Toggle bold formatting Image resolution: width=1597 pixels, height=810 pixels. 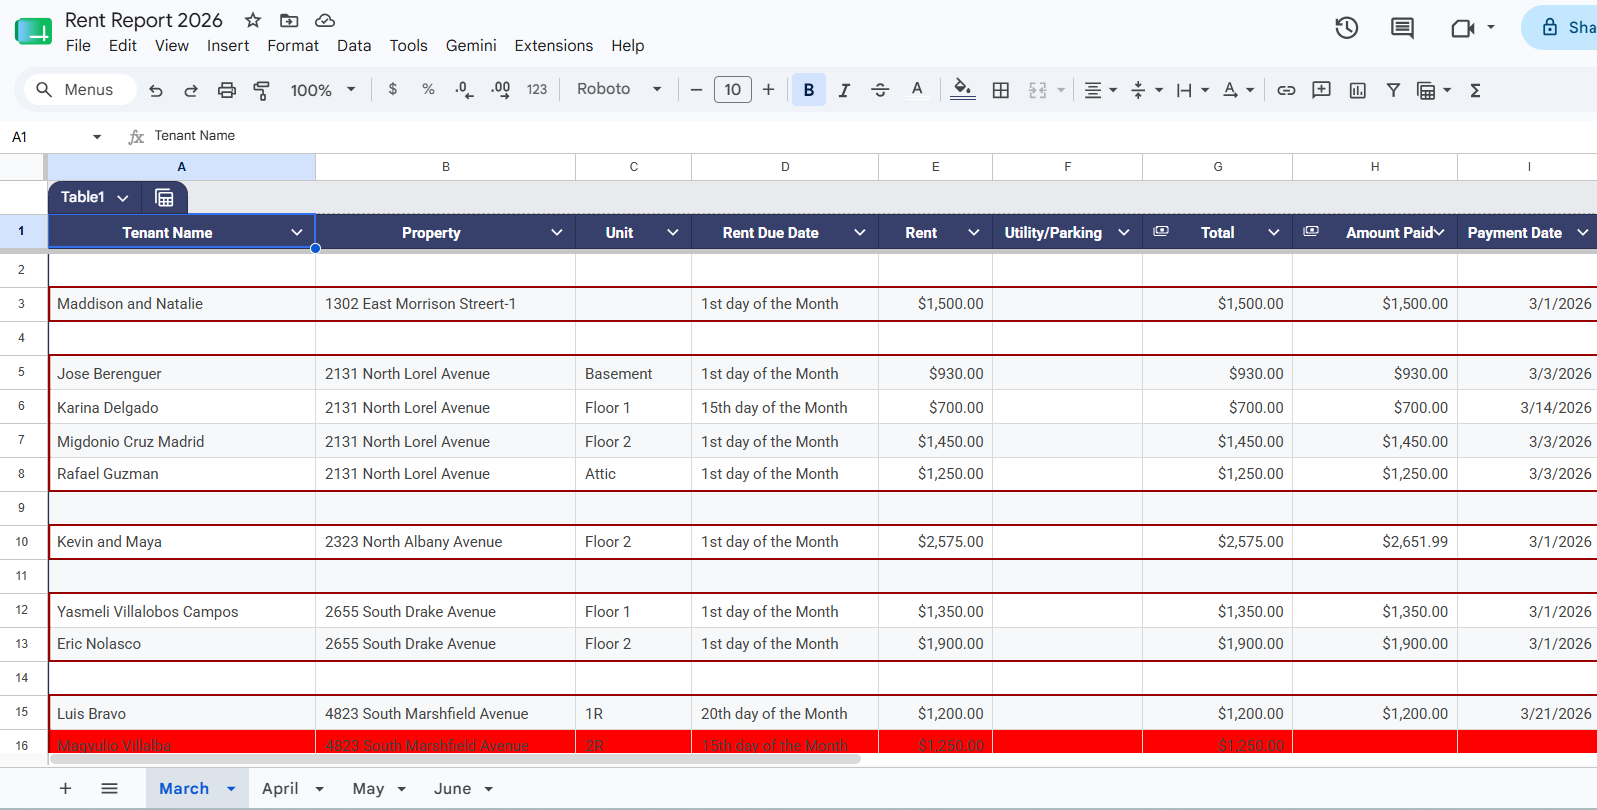808,90
